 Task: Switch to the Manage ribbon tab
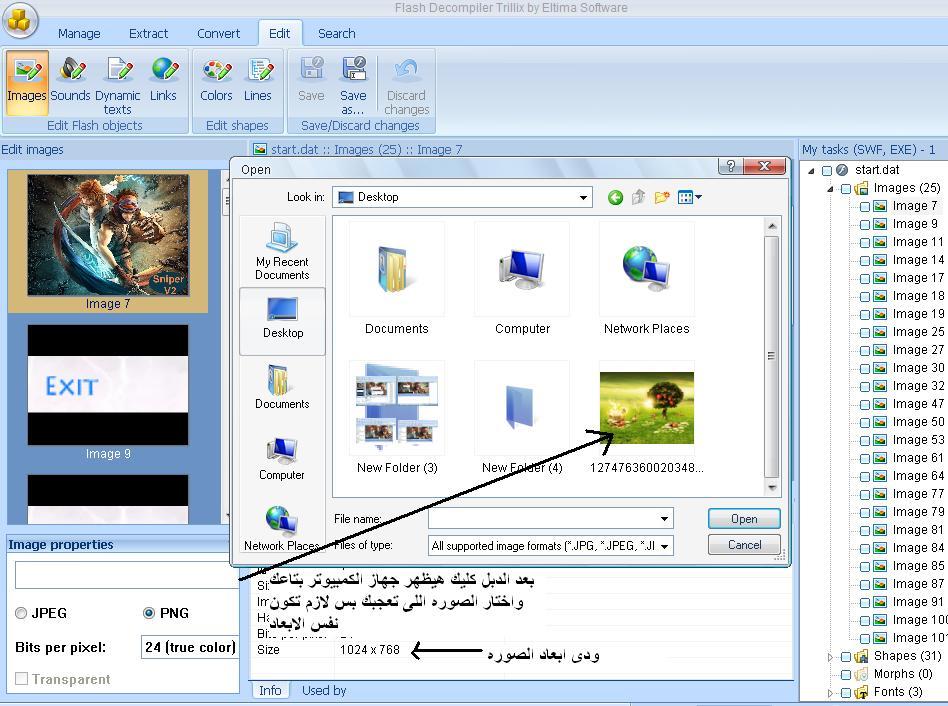point(79,33)
